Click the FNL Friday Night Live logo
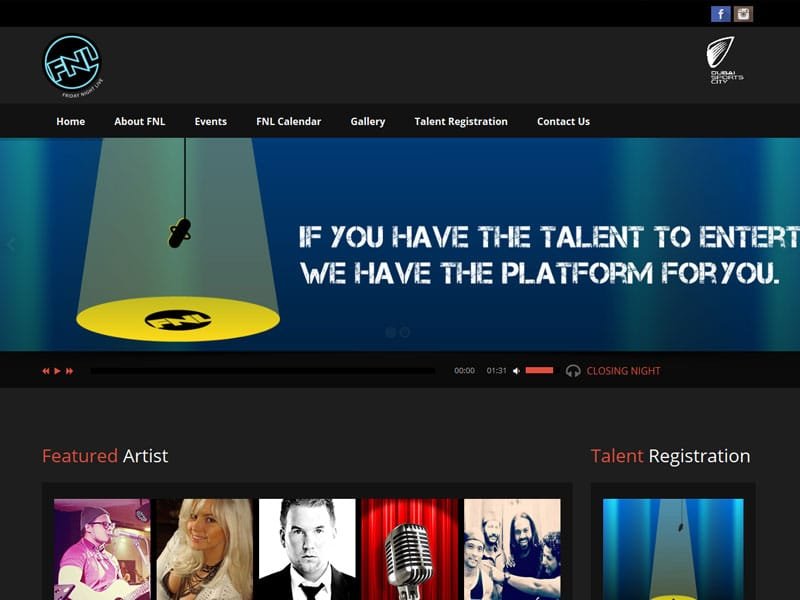 click(73, 65)
